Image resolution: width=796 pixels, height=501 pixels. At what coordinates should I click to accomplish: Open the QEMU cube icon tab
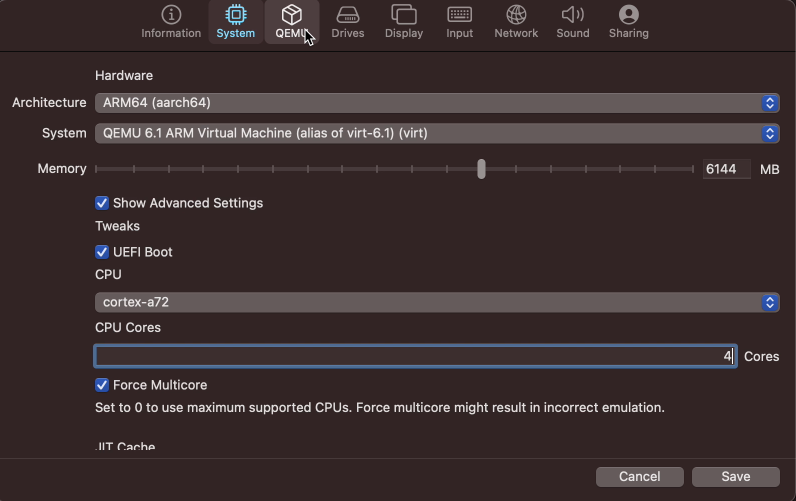click(x=292, y=22)
